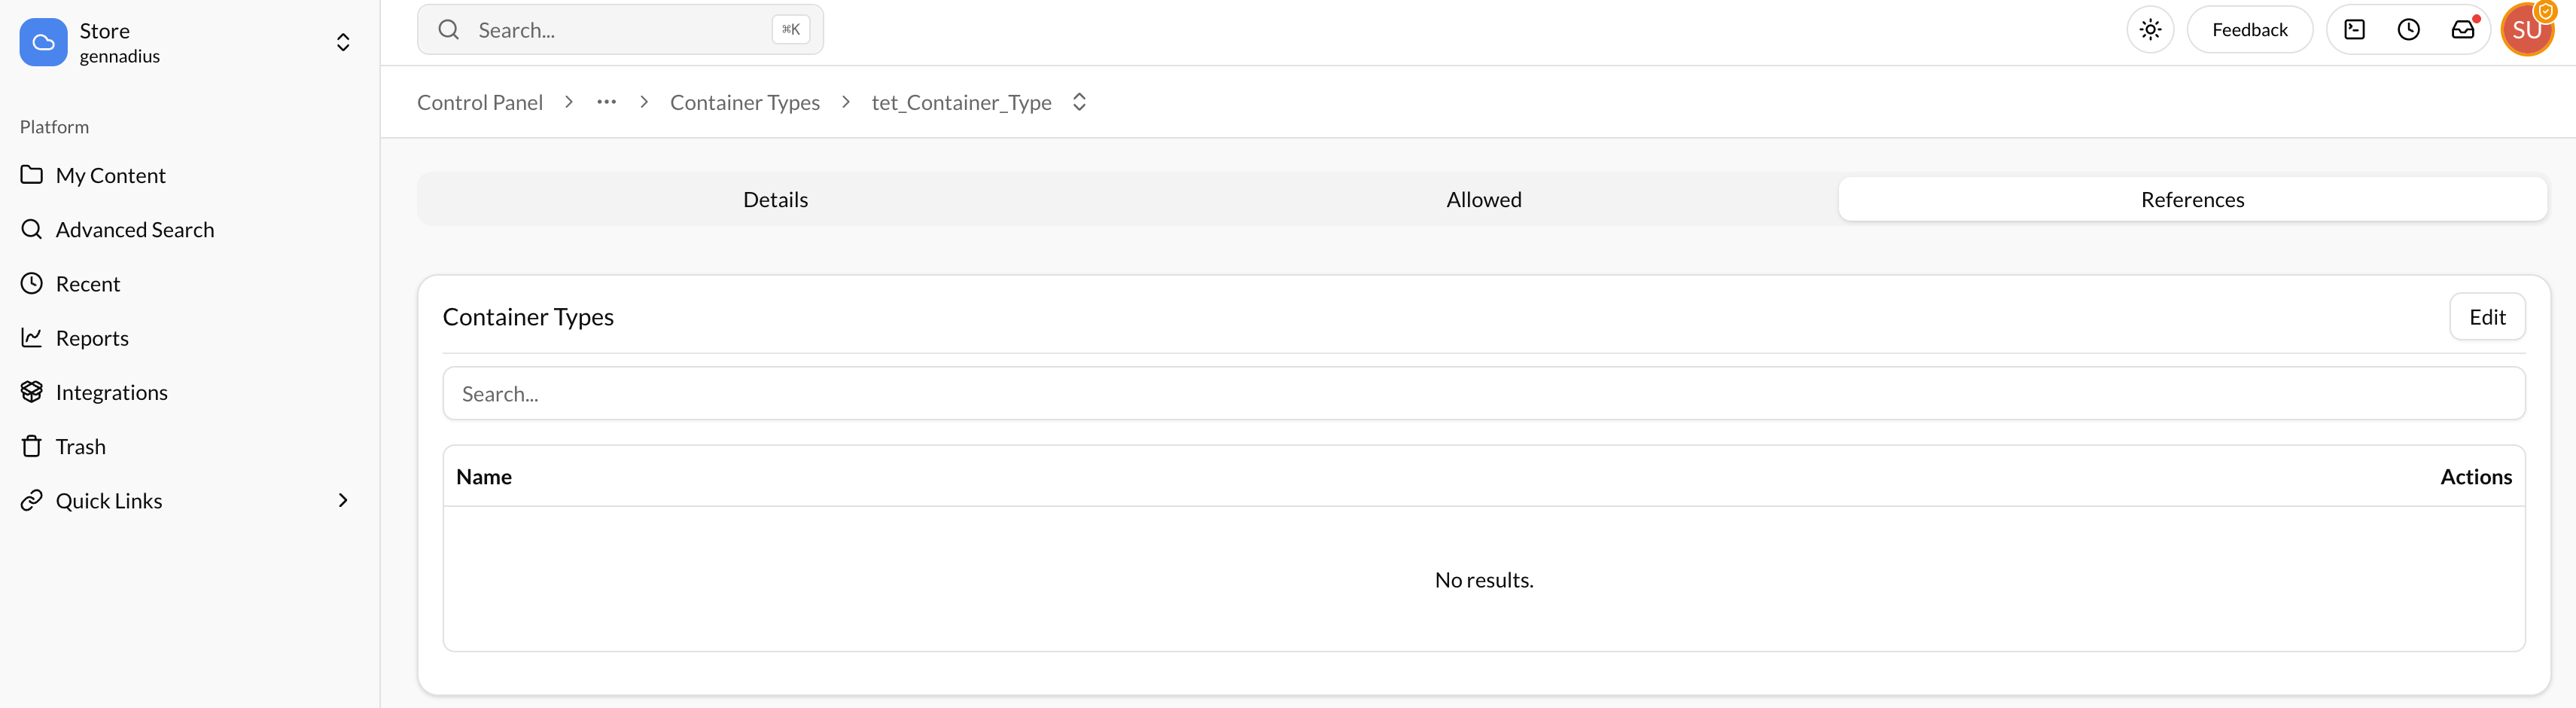The height and width of the screenshot is (708, 2576).
Task: Open the Trash
Action: point(79,446)
